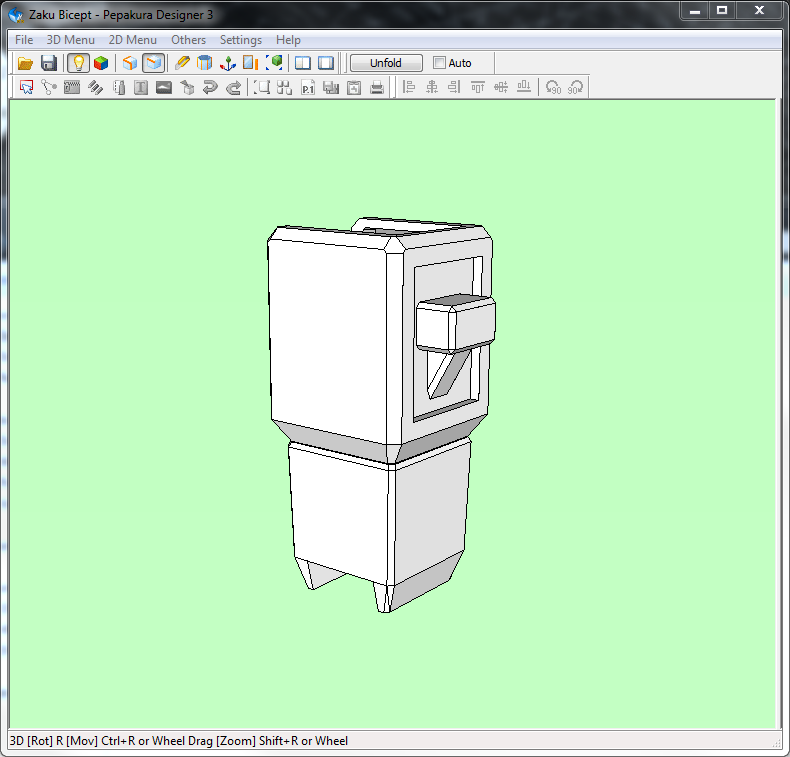Screen dimensions: 790x757
Task: Enable the Auto checkbox
Action: point(439,62)
